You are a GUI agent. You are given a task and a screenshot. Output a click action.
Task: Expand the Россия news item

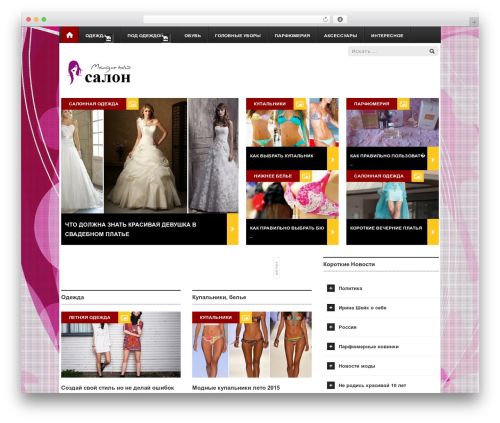(x=331, y=327)
